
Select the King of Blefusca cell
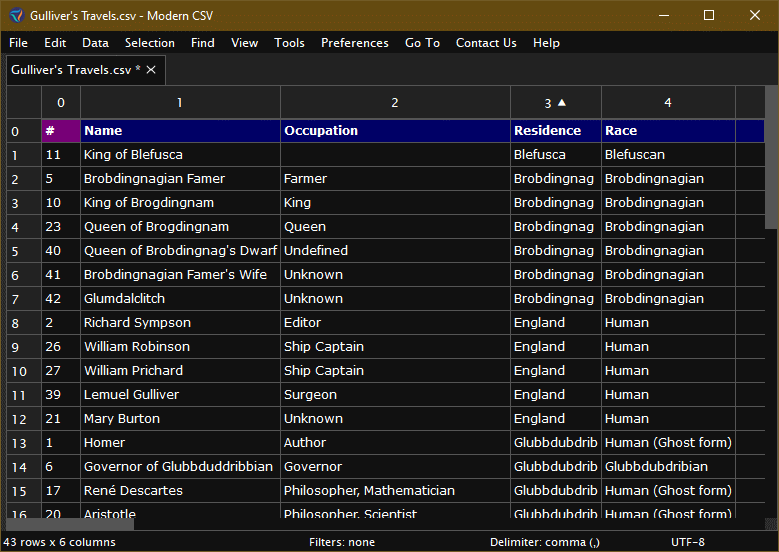[180, 155]
